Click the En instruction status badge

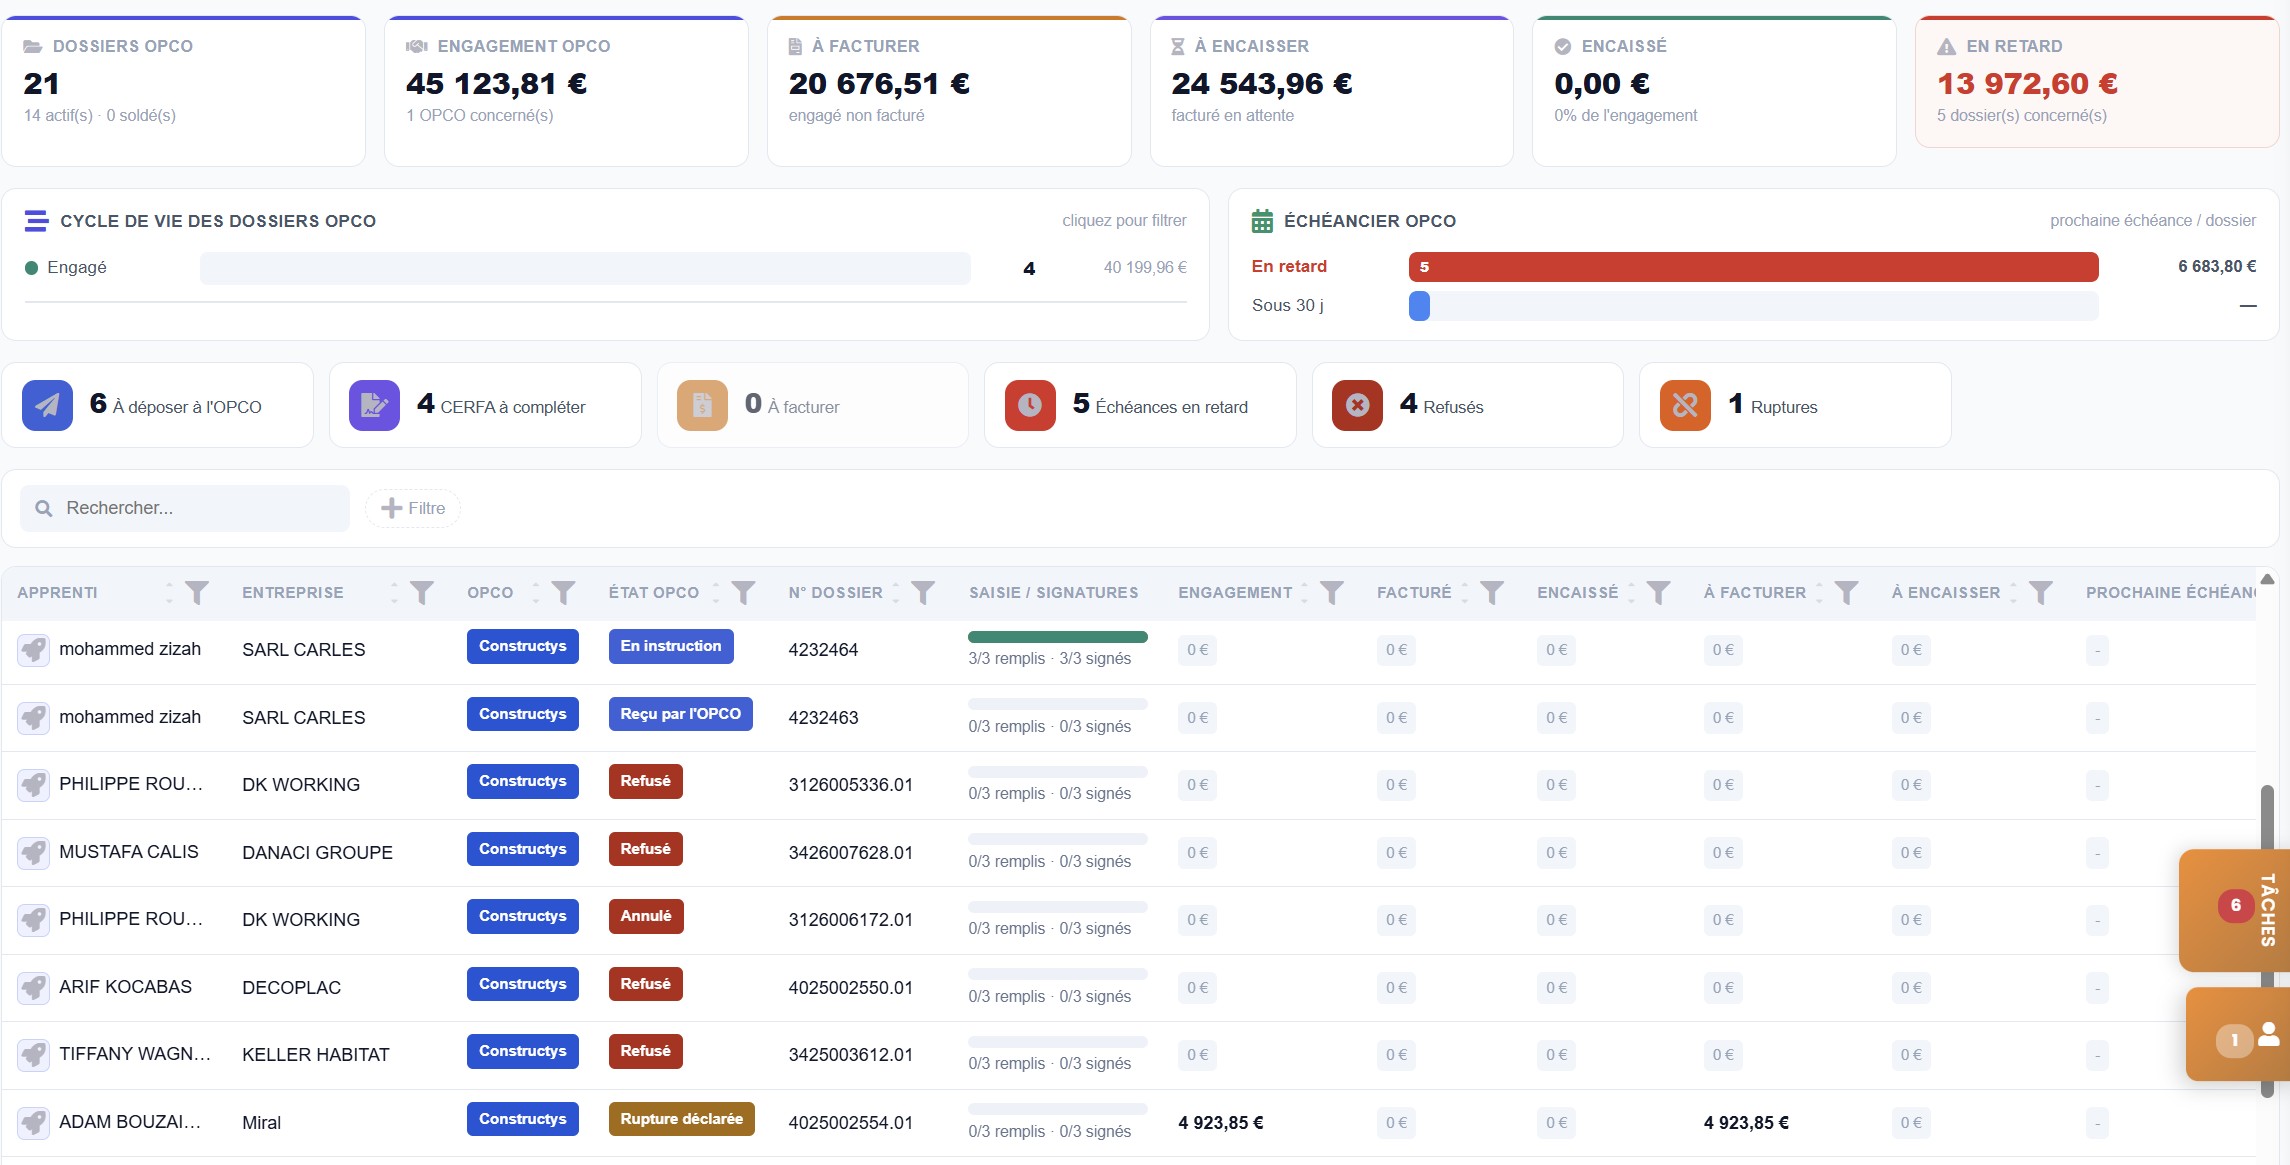[671, 646]
